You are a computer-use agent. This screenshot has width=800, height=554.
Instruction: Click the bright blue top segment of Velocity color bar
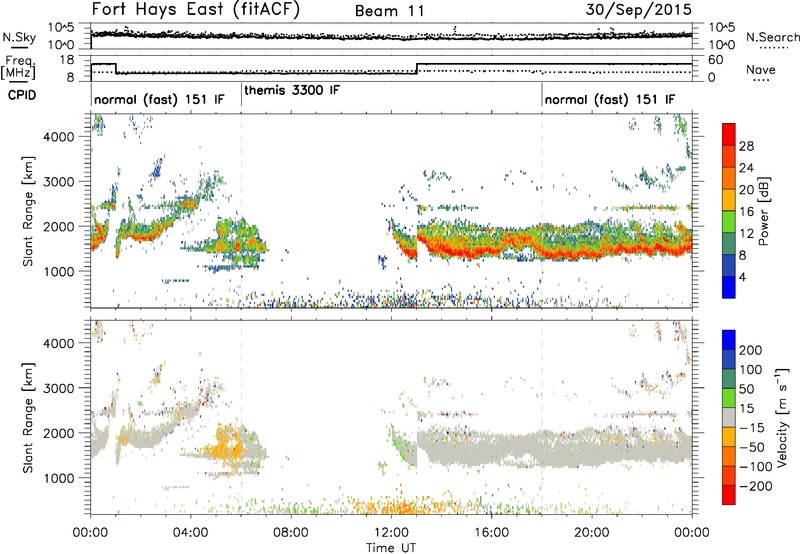729,340
